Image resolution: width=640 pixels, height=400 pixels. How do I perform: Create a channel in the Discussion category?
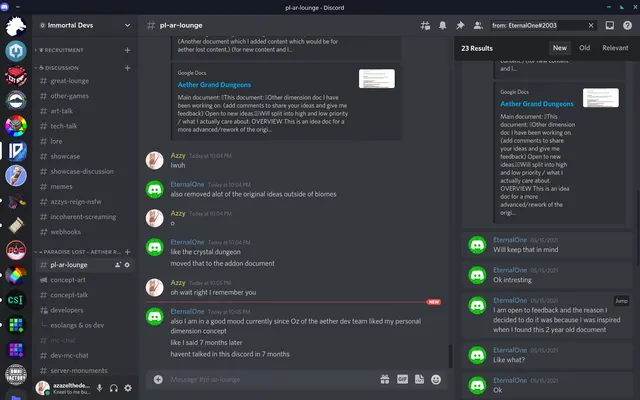point(127,68)
